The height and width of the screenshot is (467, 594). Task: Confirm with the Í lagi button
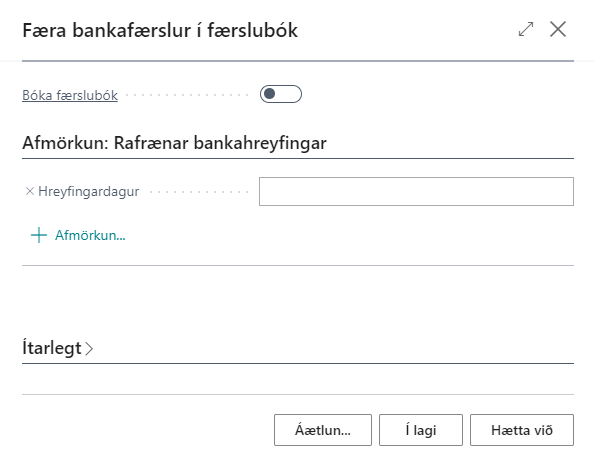[421, 430]
